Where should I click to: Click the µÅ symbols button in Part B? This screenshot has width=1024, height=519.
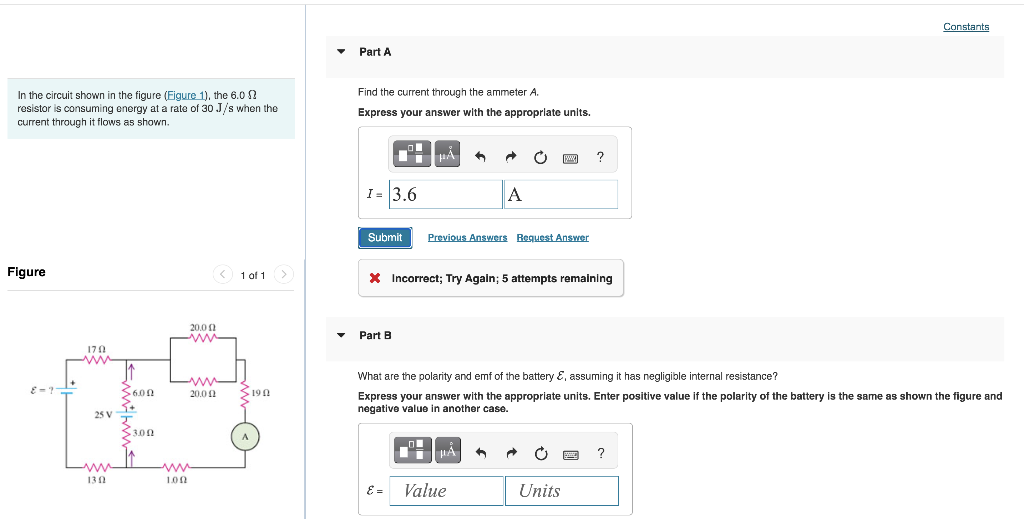pos(445,453)
